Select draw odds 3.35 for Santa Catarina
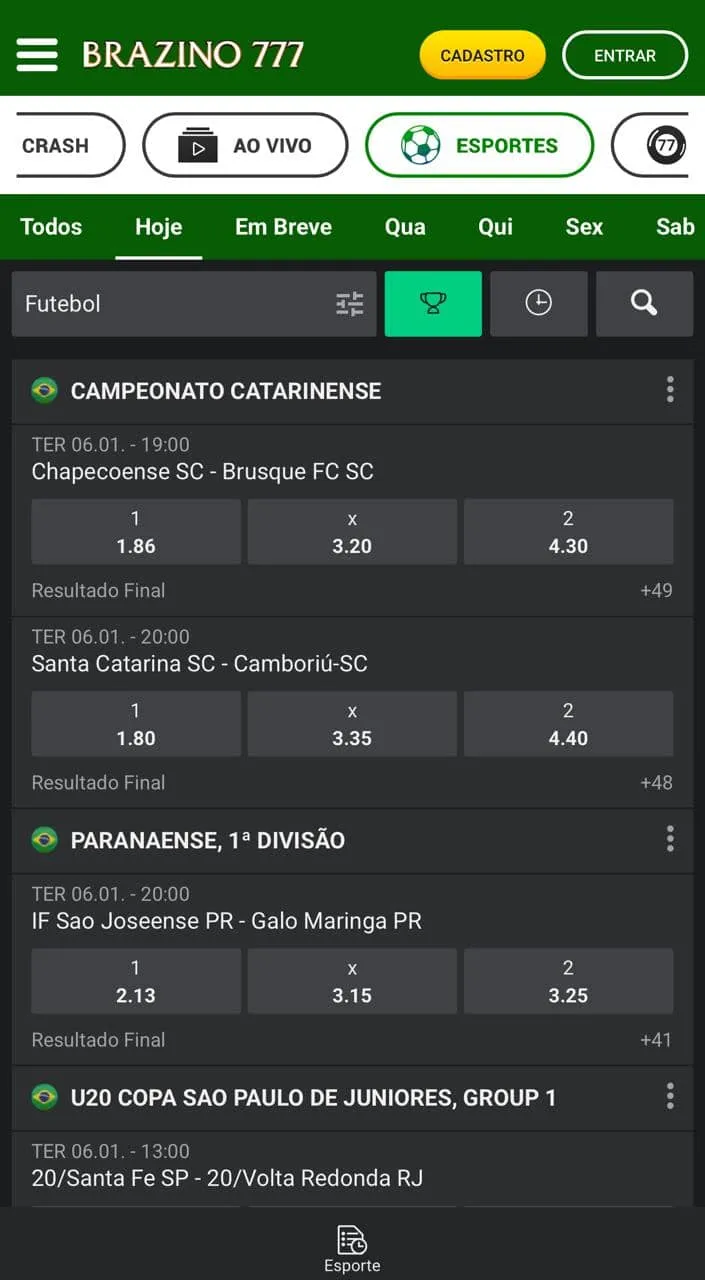The height and width of the screenshot is (1280, 705). (352, 723)
